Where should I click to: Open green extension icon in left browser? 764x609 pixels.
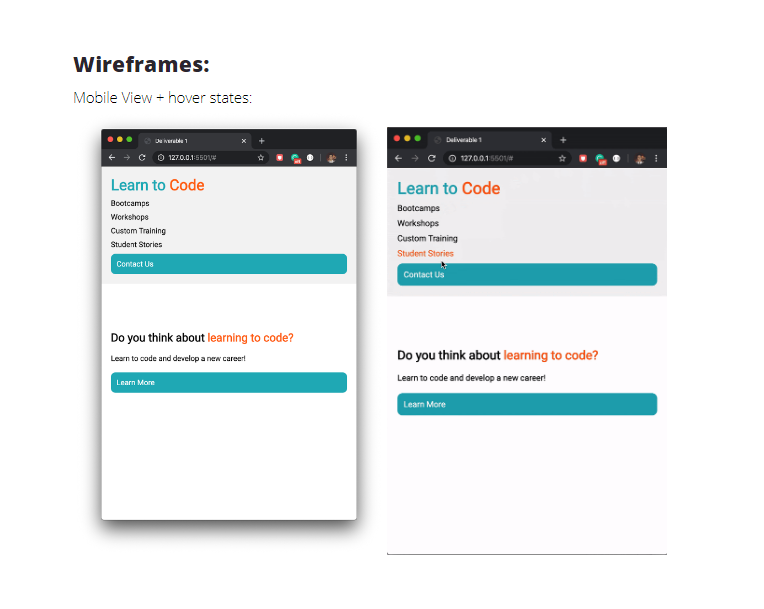click(x=295, y=158)
